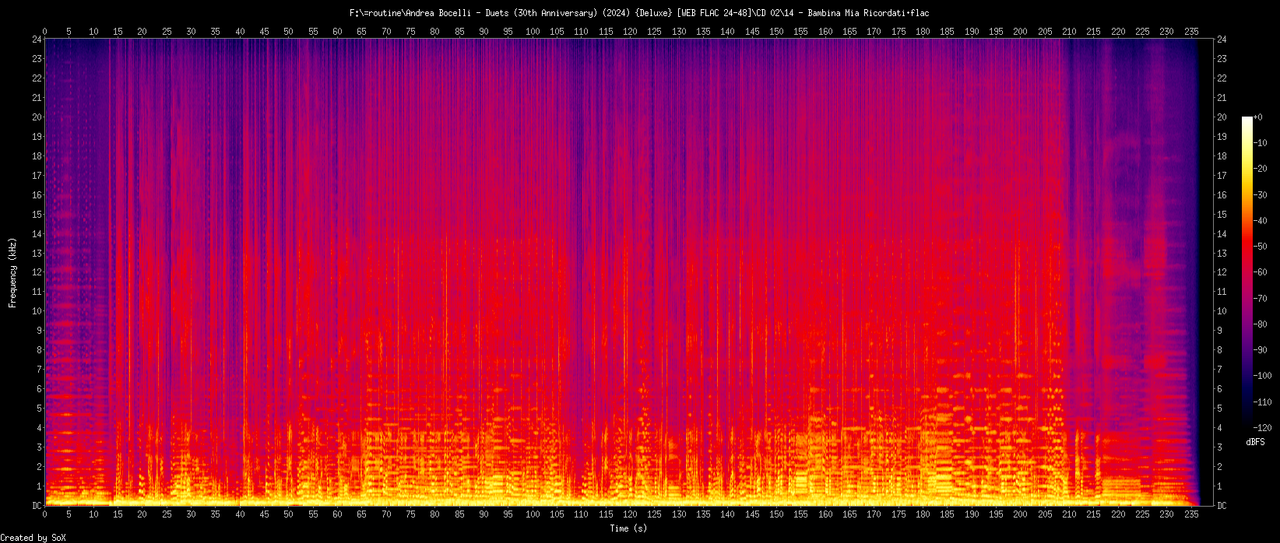Click the '16' label on the right frequency axis
Image resolution: width=1280 pixels, height=543 pixels.
(1222, 195)
